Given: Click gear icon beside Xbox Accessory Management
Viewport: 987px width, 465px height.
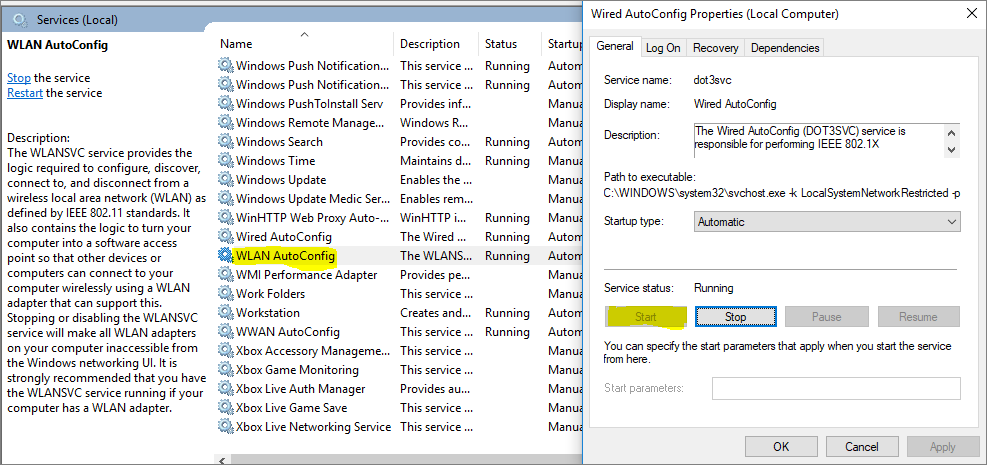Looking at the screenshot, I should pos(225,350).
